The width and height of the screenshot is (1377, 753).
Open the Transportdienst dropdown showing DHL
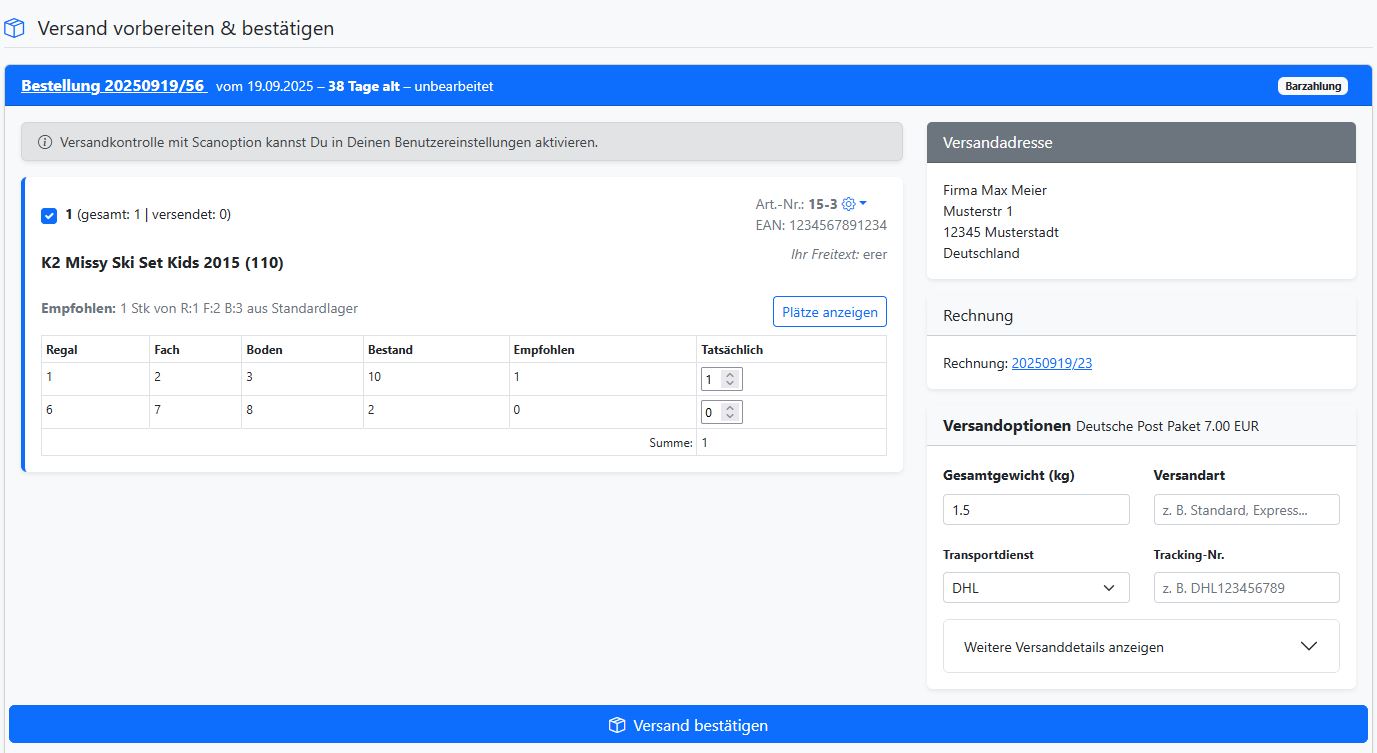point(1035,588)
